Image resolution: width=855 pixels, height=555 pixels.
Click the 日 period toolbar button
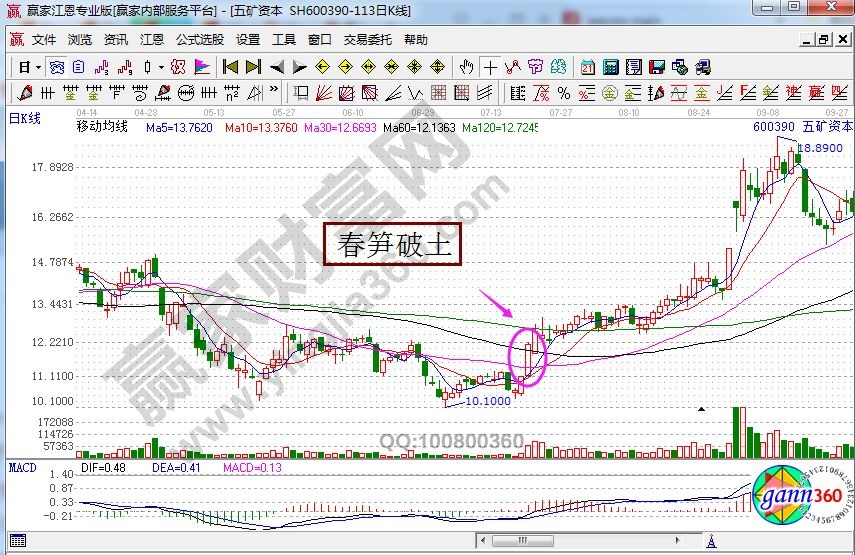click(25, 68)
